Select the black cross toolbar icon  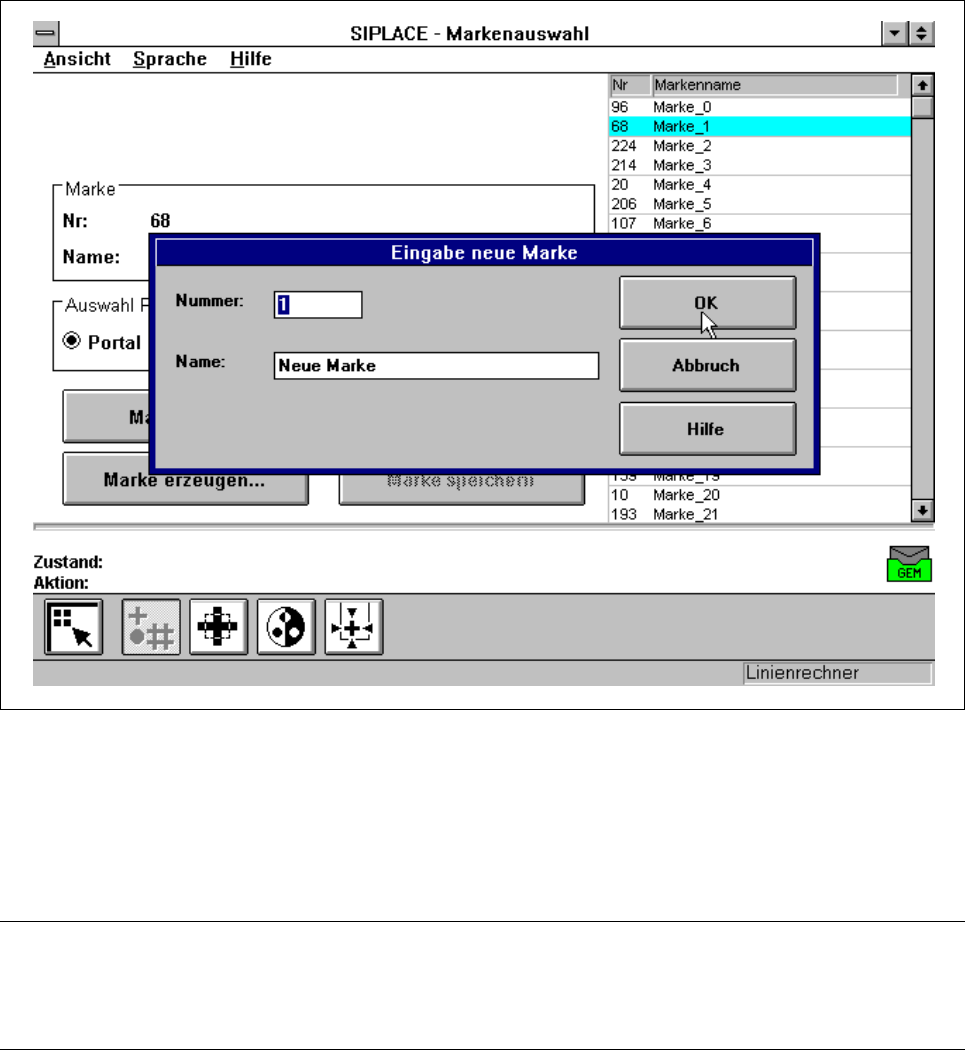(218, 627)
